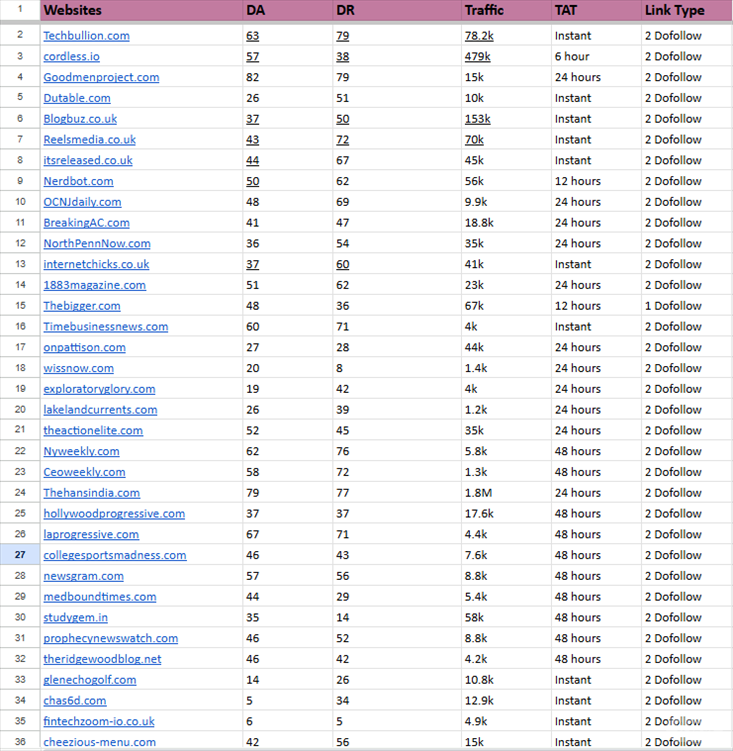Click the linked traffic value 153k
Viewport: 733px width, 751px height.
478,119
